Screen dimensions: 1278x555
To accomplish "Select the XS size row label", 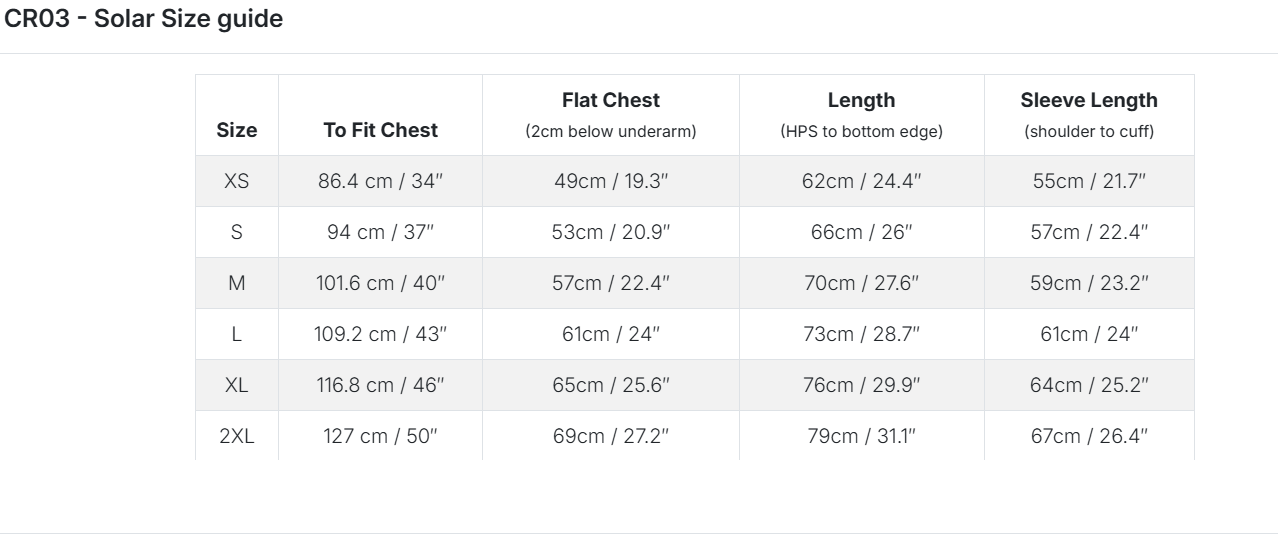I will 237,181.
